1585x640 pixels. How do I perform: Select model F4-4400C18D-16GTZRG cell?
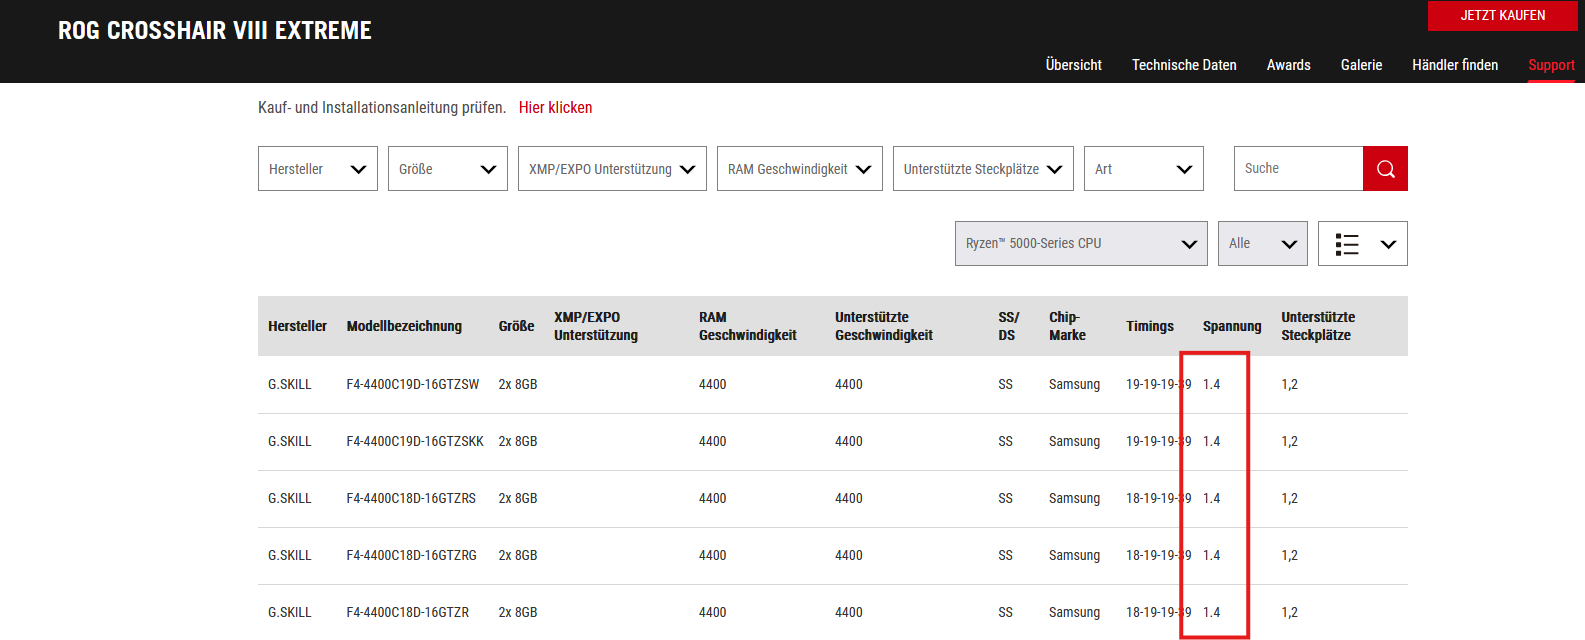pyautogui.click(x=412, y=555)
